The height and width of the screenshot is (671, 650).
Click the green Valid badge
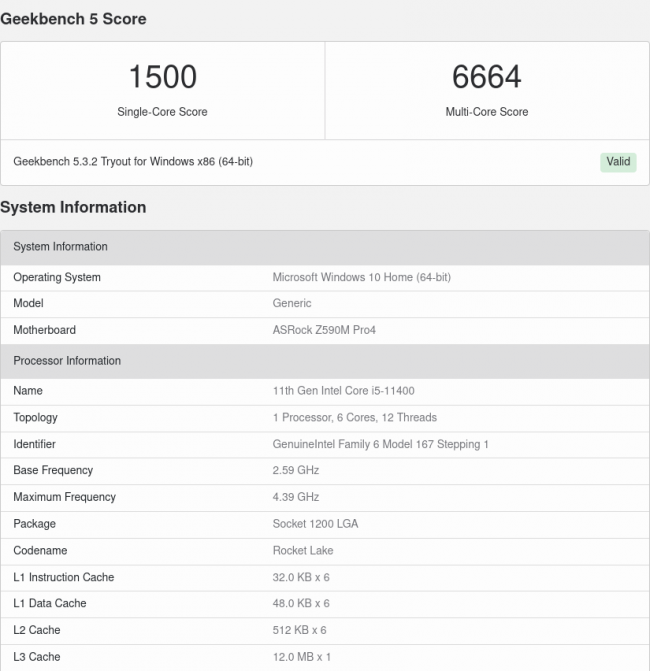618,162
